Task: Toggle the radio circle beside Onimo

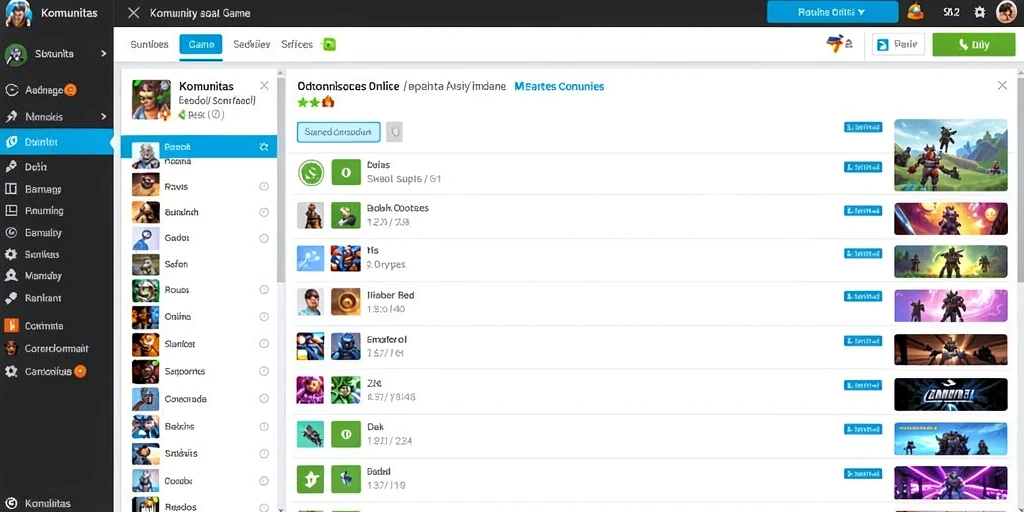Action: [x=264, y=317]
